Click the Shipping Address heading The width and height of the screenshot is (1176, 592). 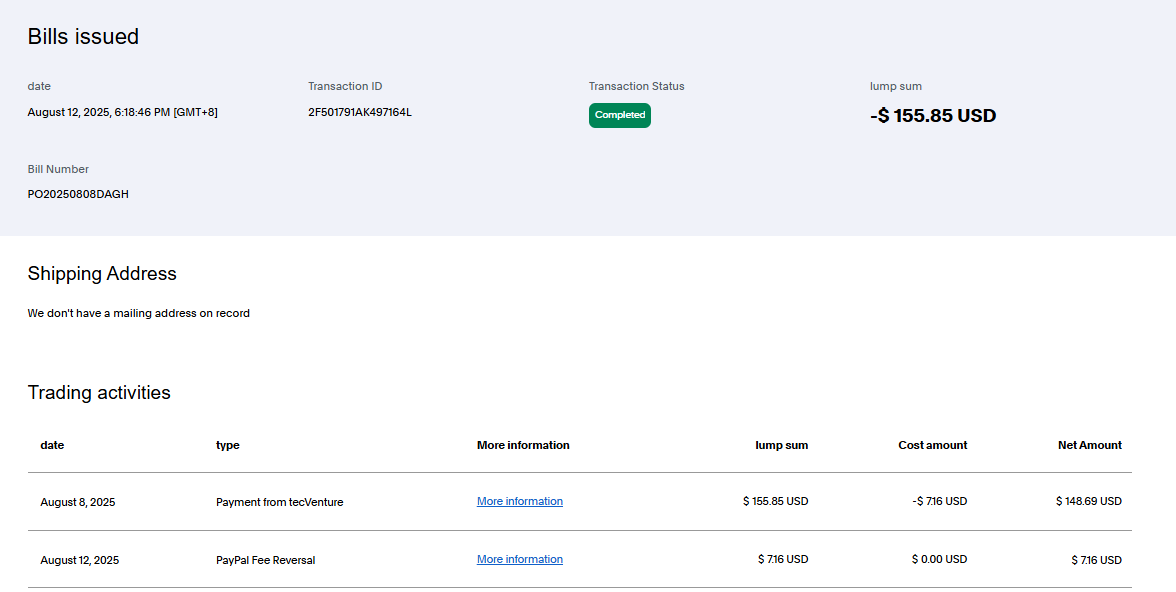point(101,274)
